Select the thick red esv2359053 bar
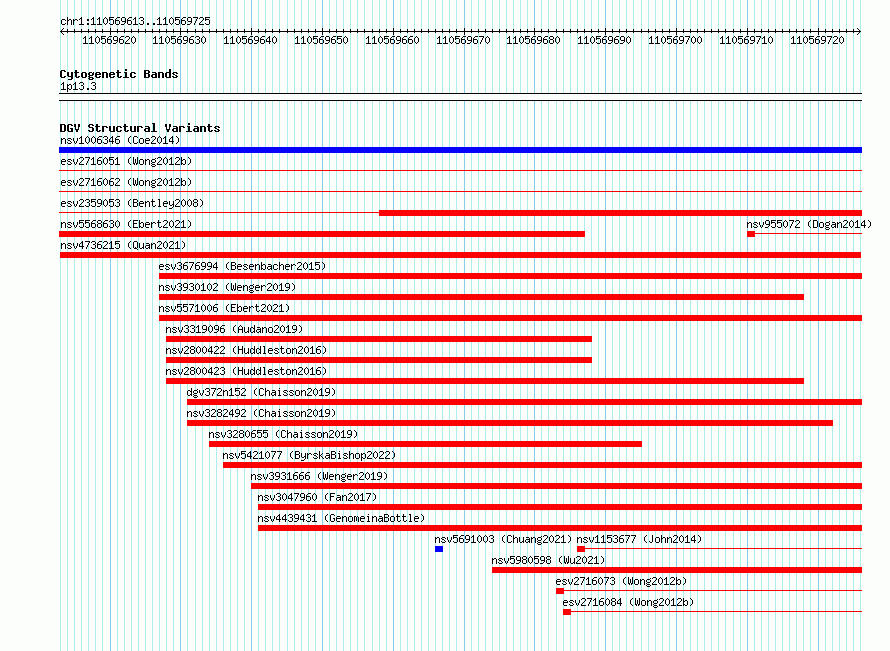The width and height of the screenshot is (890, 651). (x=620, y=213)
